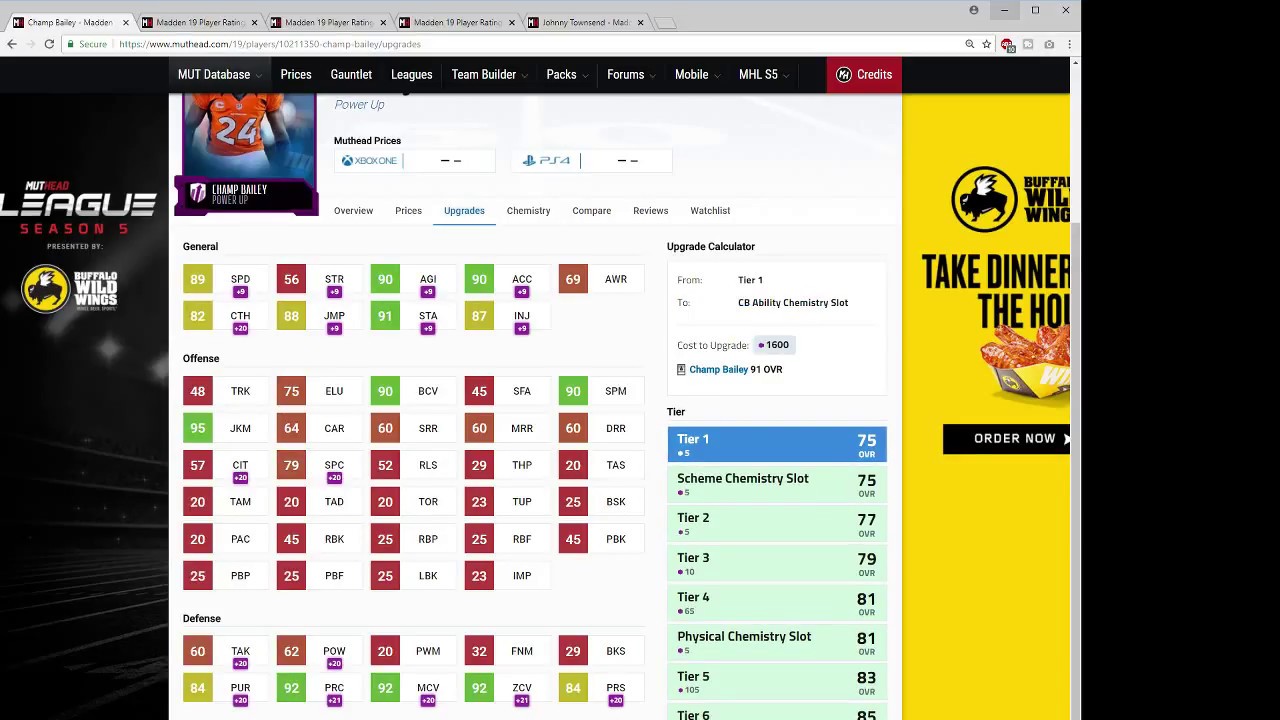
Task: Click the red ad-blocker extension icon
Action: (1007, 44)
